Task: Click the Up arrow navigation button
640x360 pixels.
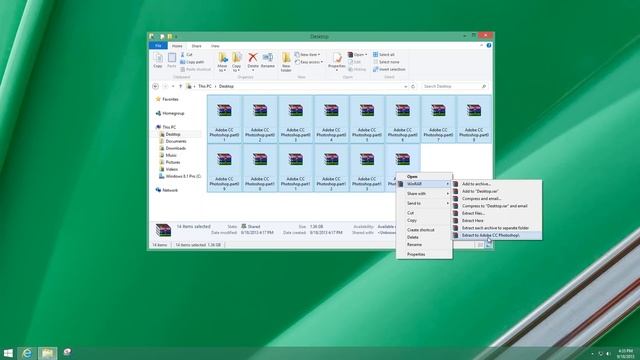Action: pyautogui.click(x=180, y=87)
